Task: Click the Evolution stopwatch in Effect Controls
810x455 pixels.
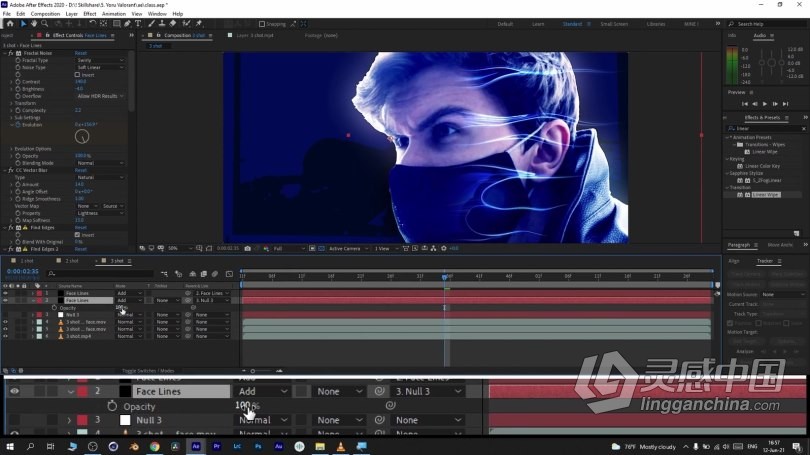Action: pyautogui.click(x=18, y=125)
